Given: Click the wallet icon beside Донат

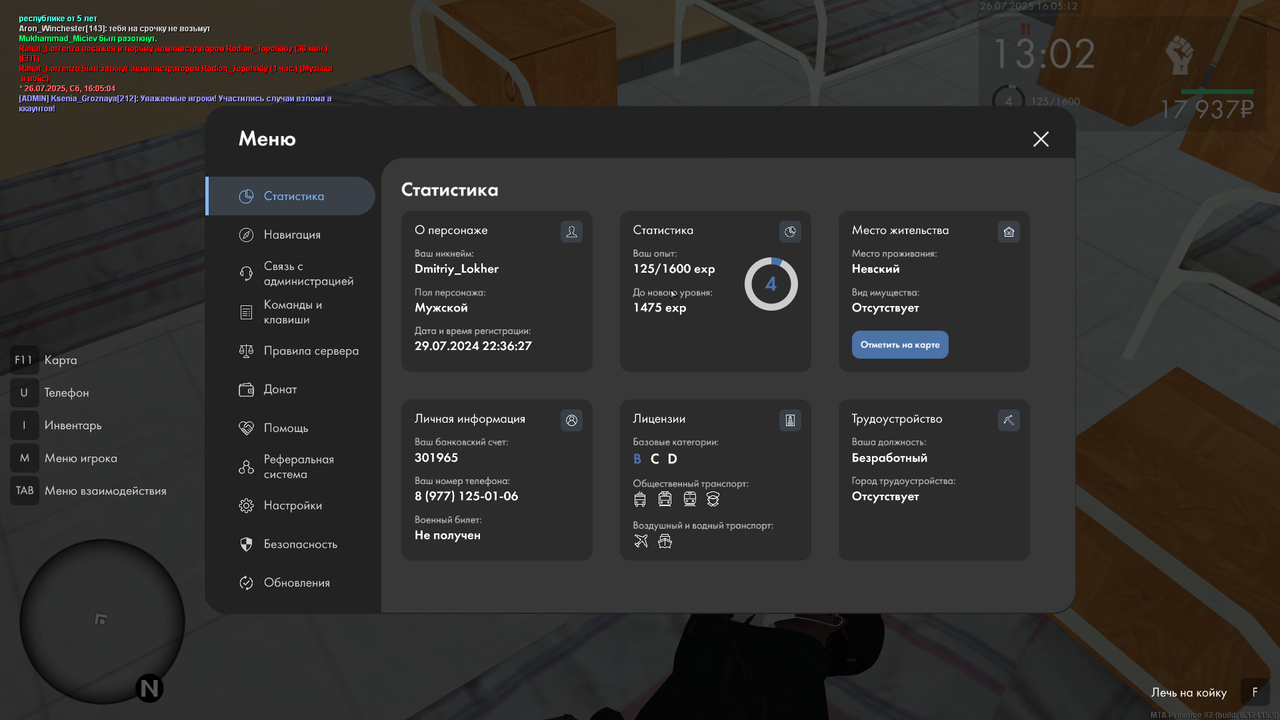Looking at the screenshot, I should (x=246, y=389).
